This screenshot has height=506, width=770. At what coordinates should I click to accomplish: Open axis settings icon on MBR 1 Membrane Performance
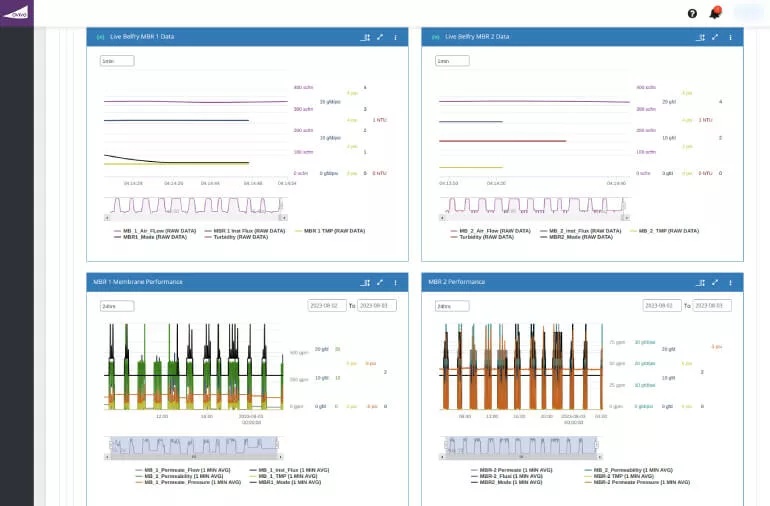pyautogui.click(x=365, y=282)
